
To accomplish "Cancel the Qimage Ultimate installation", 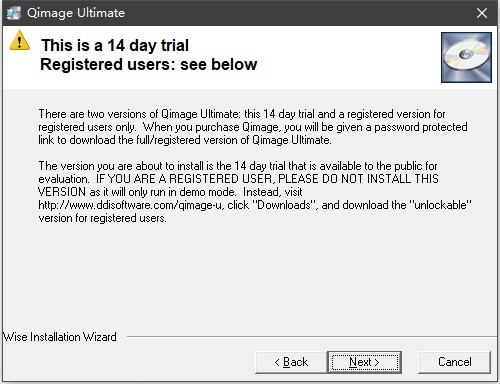I will (x=455, y=362).
